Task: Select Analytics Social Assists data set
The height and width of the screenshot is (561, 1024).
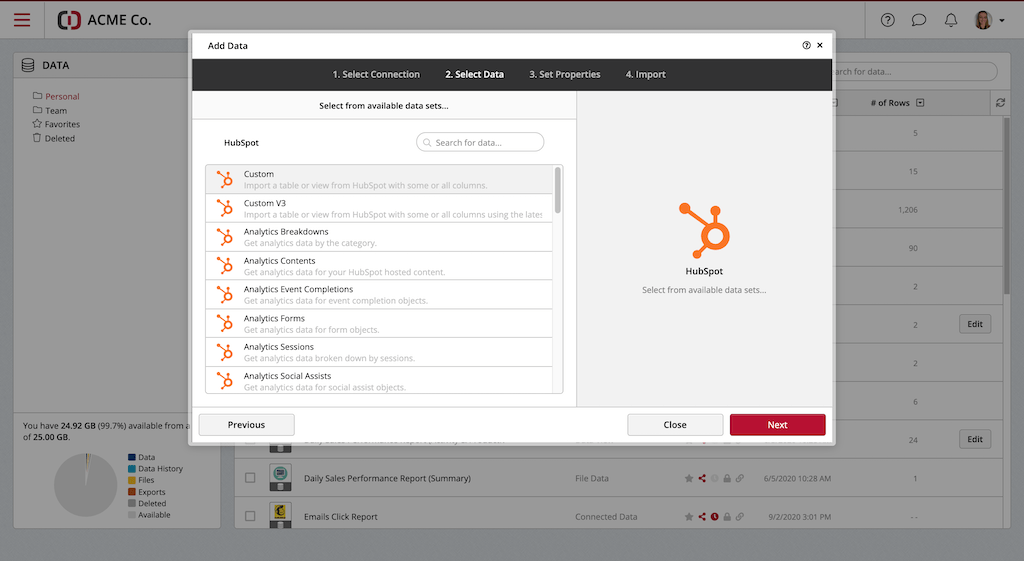Action: (x=379, y=380)
